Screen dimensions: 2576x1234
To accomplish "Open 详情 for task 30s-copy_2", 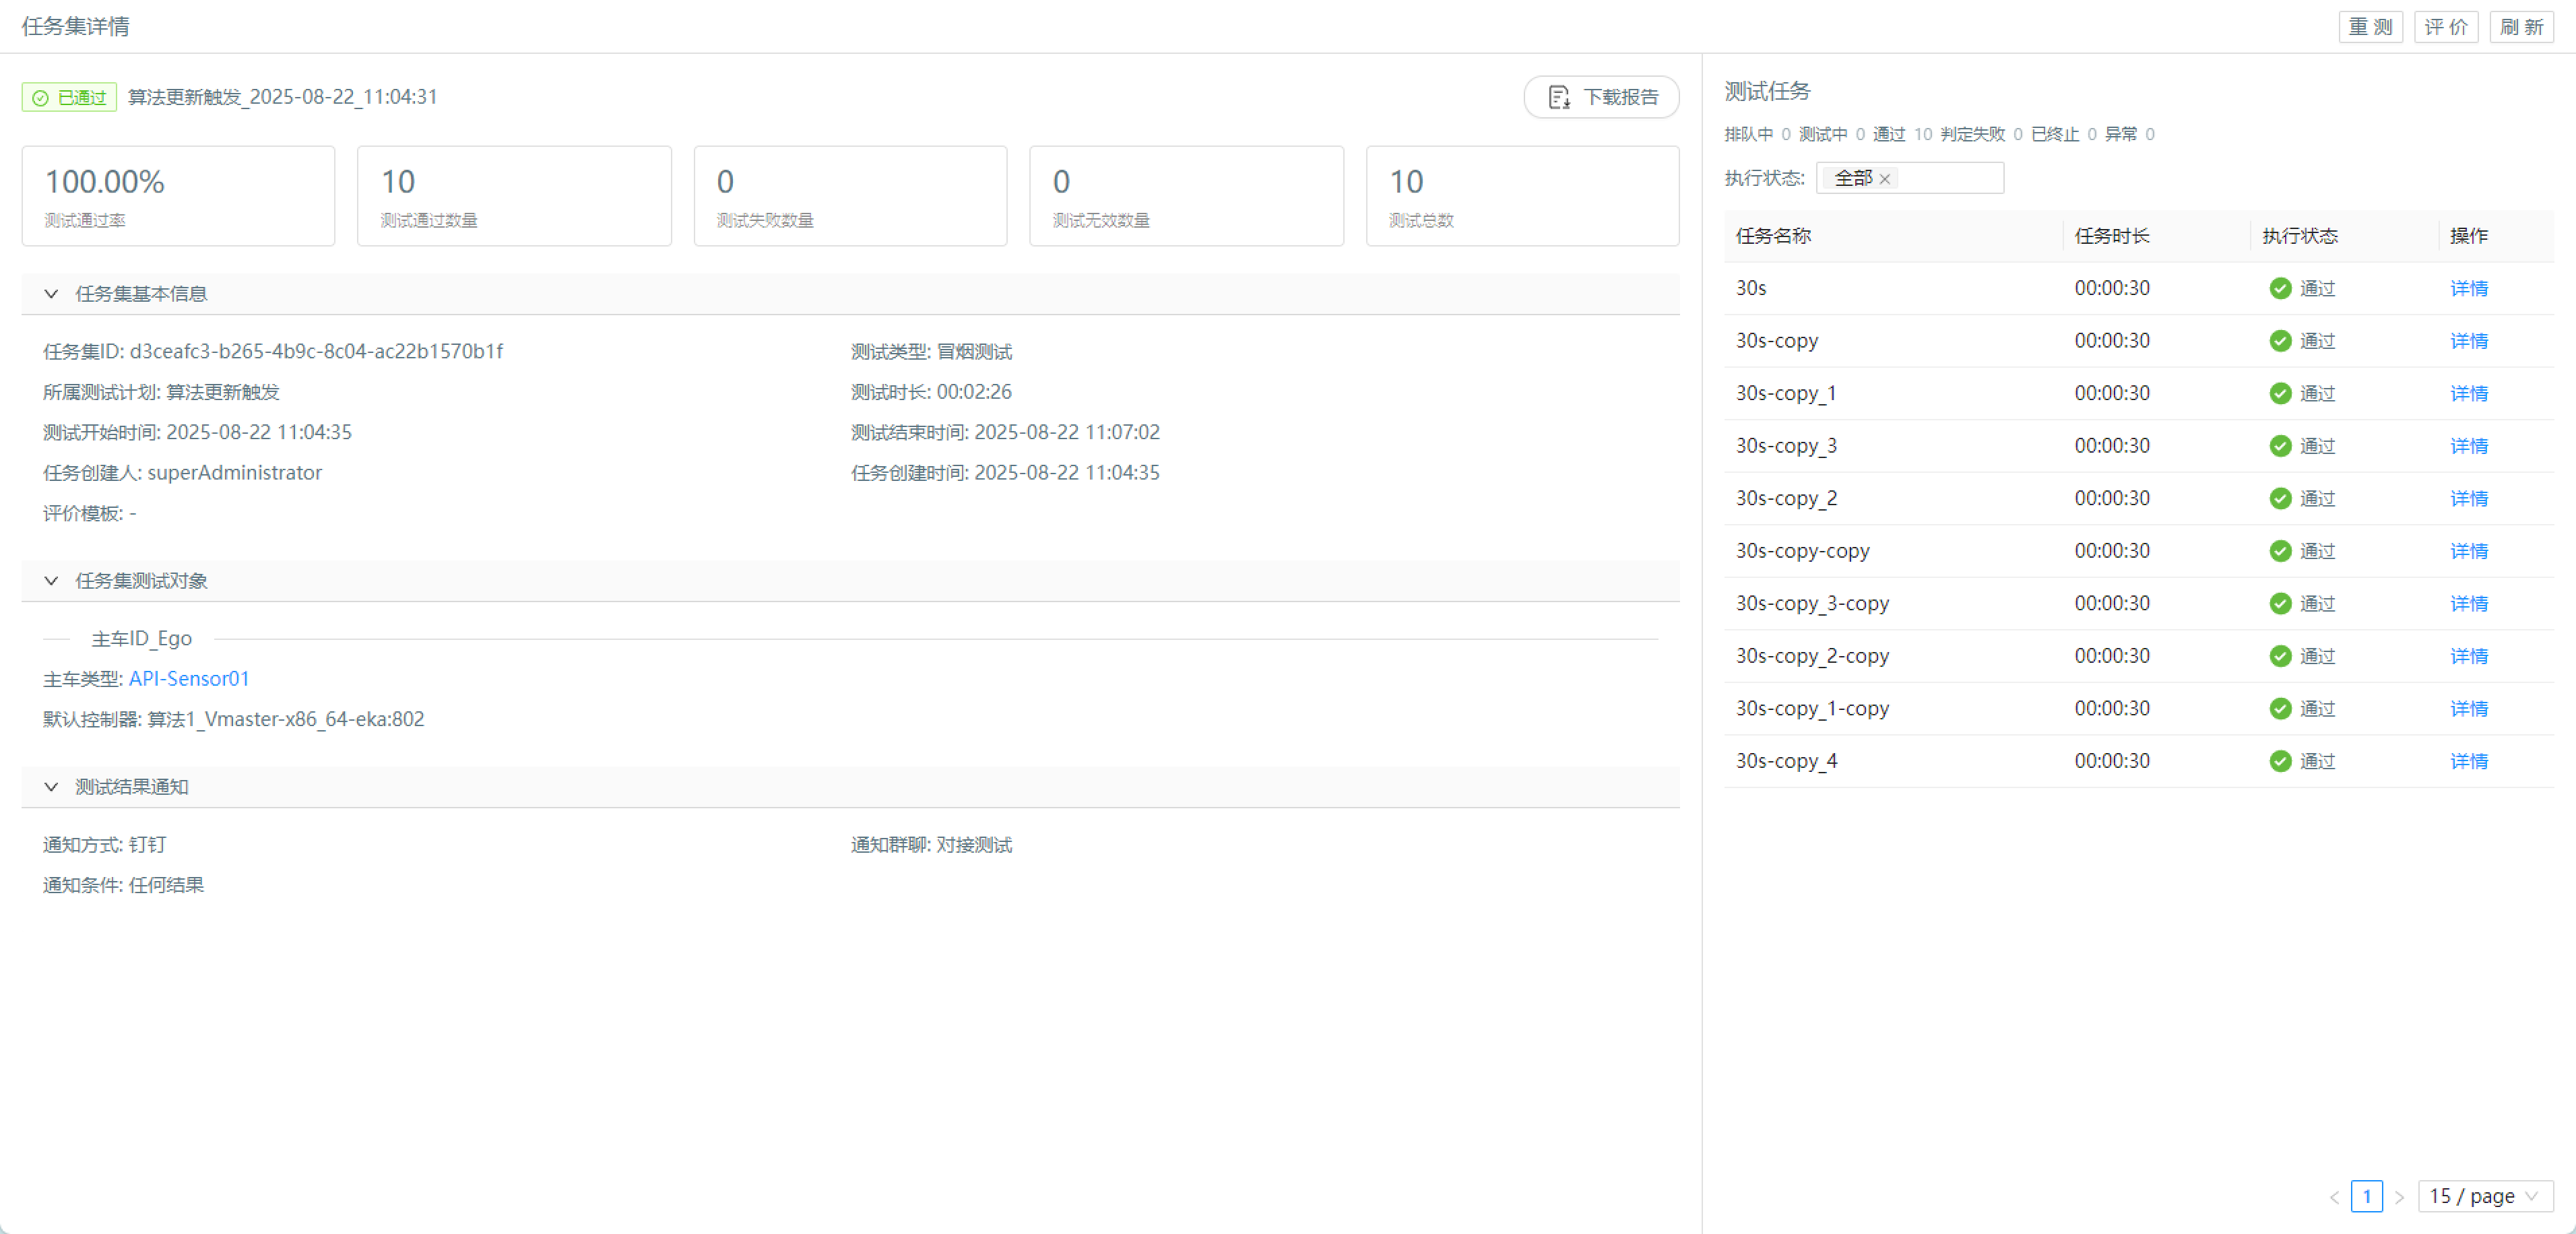I will [x=2468, y=499].
